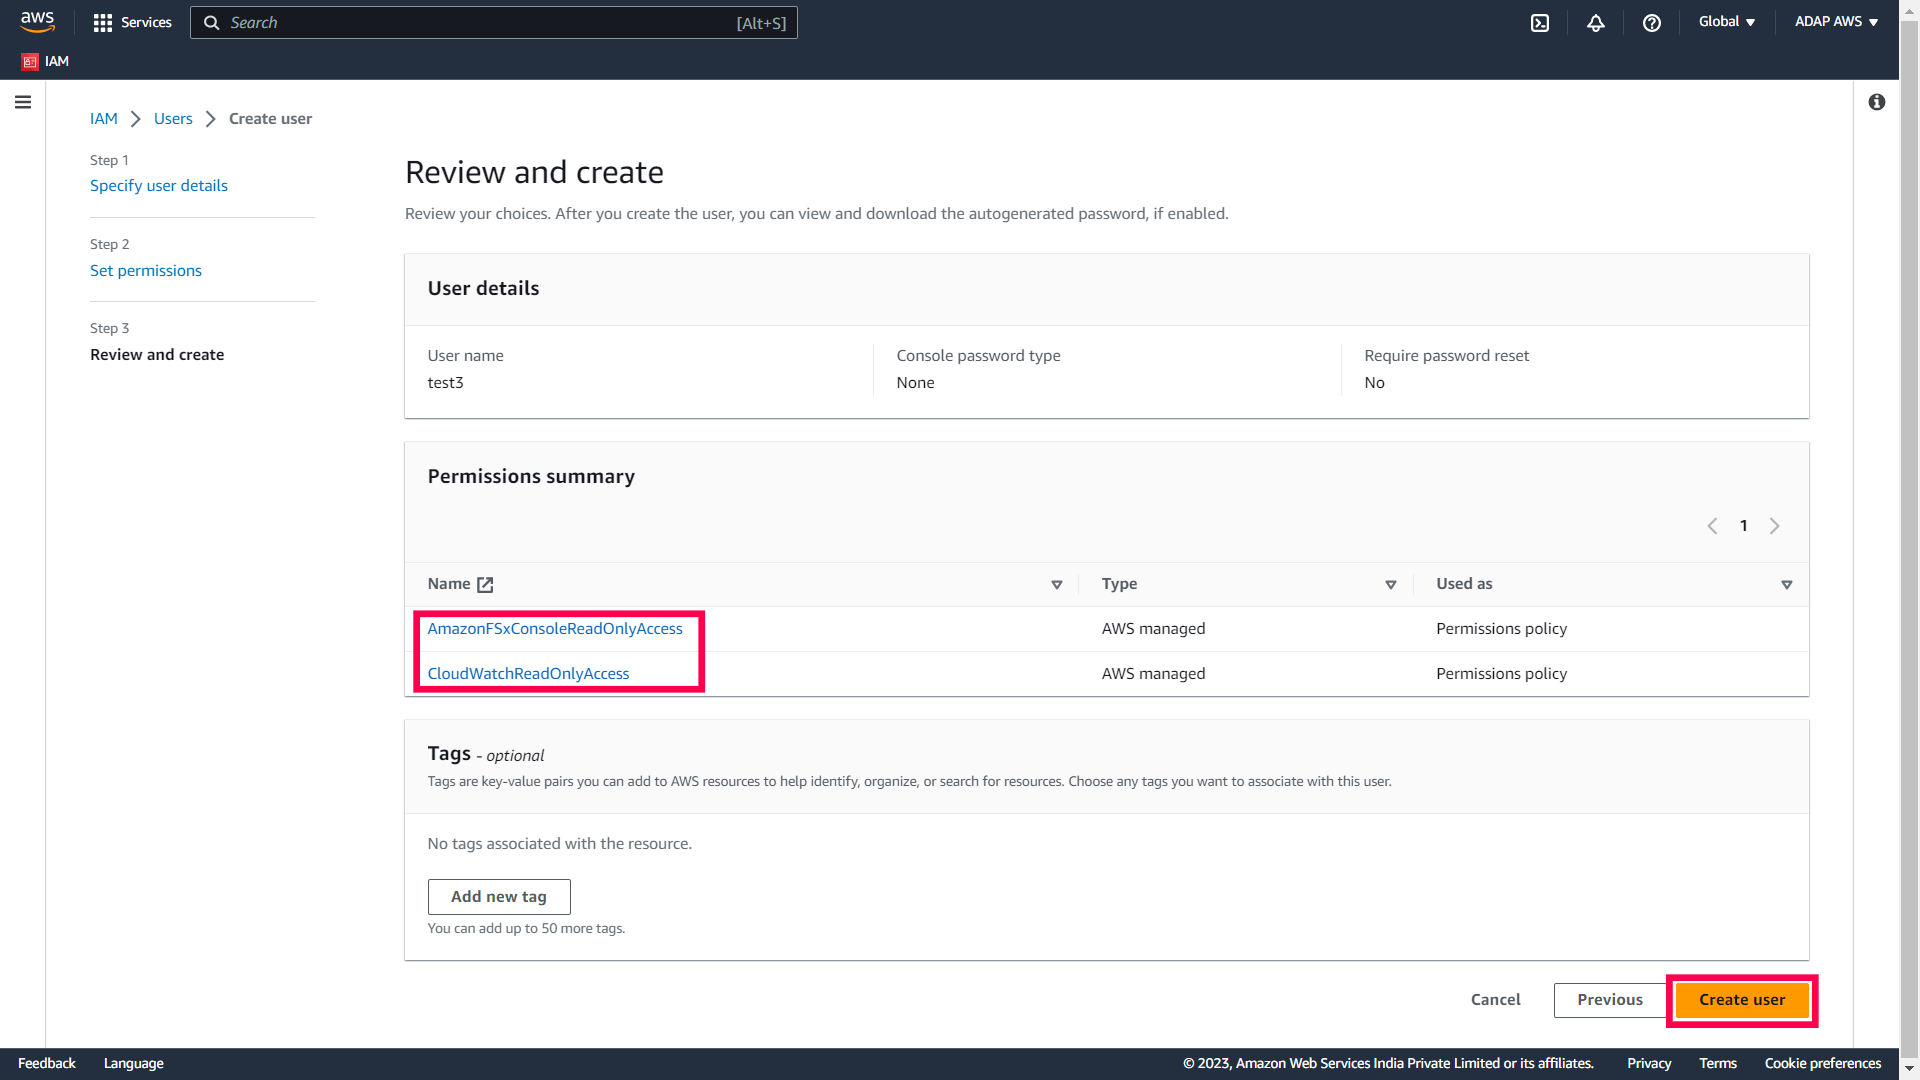The image size is (1920, 1080).
Task: Open the ADAP AWS account menu
Action: [x=1836, y=22]
